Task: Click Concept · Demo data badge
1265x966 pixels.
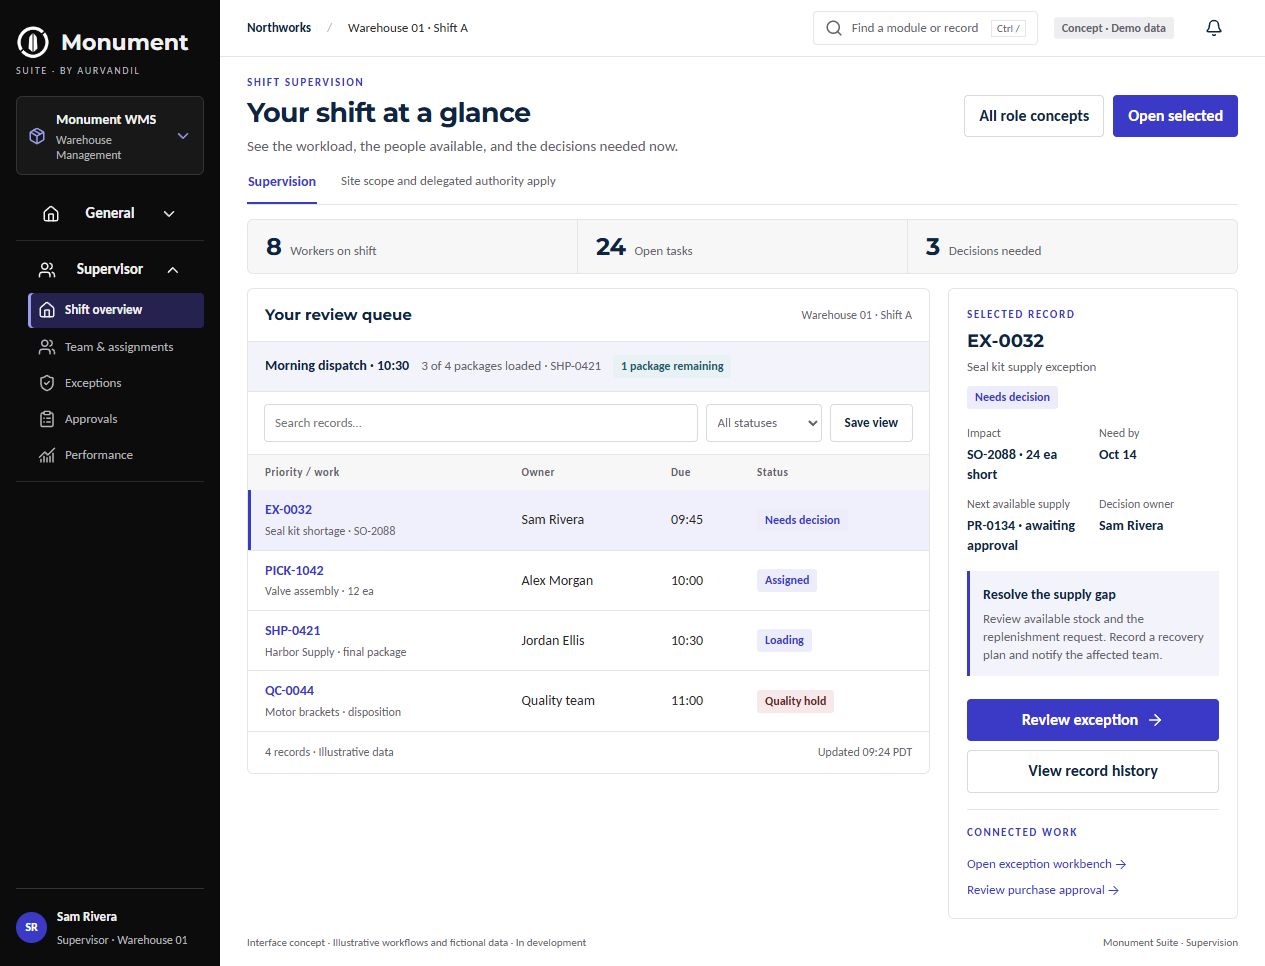Action: coord(1113,28)
